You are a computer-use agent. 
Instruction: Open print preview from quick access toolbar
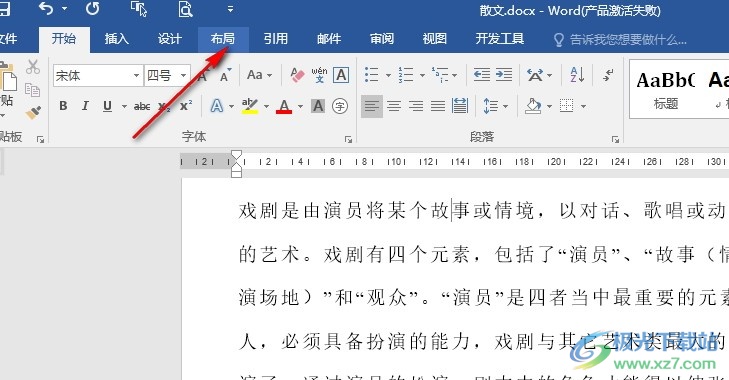[185, 9]
